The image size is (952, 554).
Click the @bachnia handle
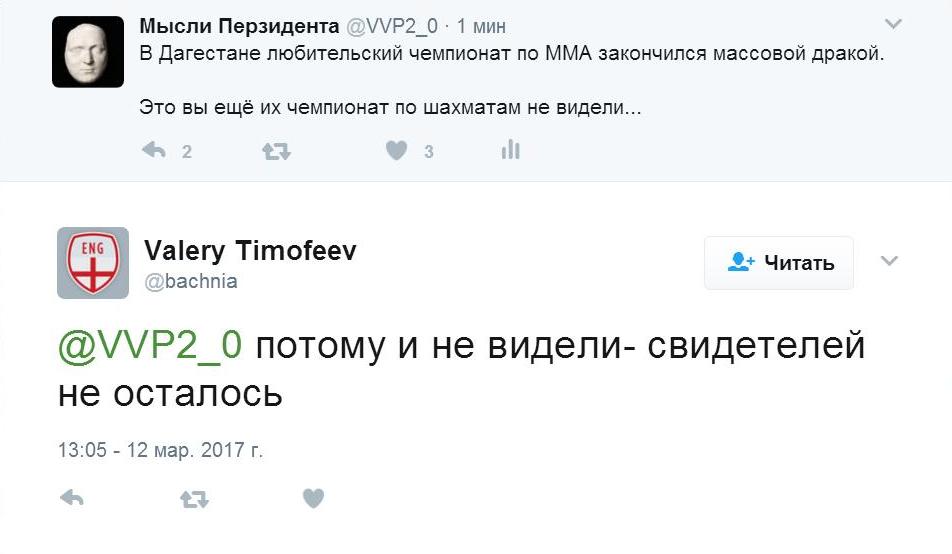[191, 281]
